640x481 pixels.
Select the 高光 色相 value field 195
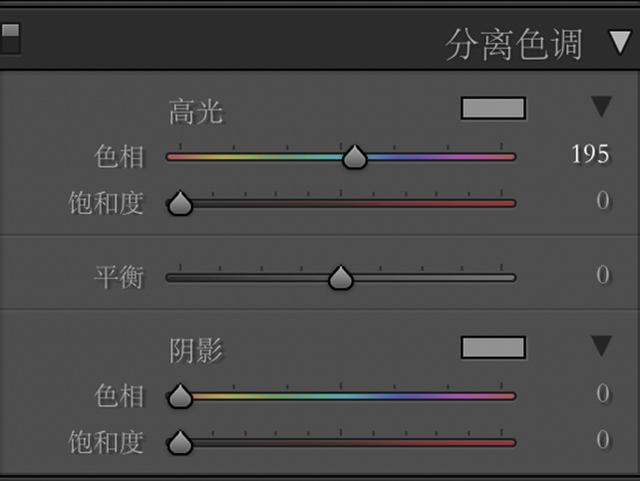coord(590,154)
